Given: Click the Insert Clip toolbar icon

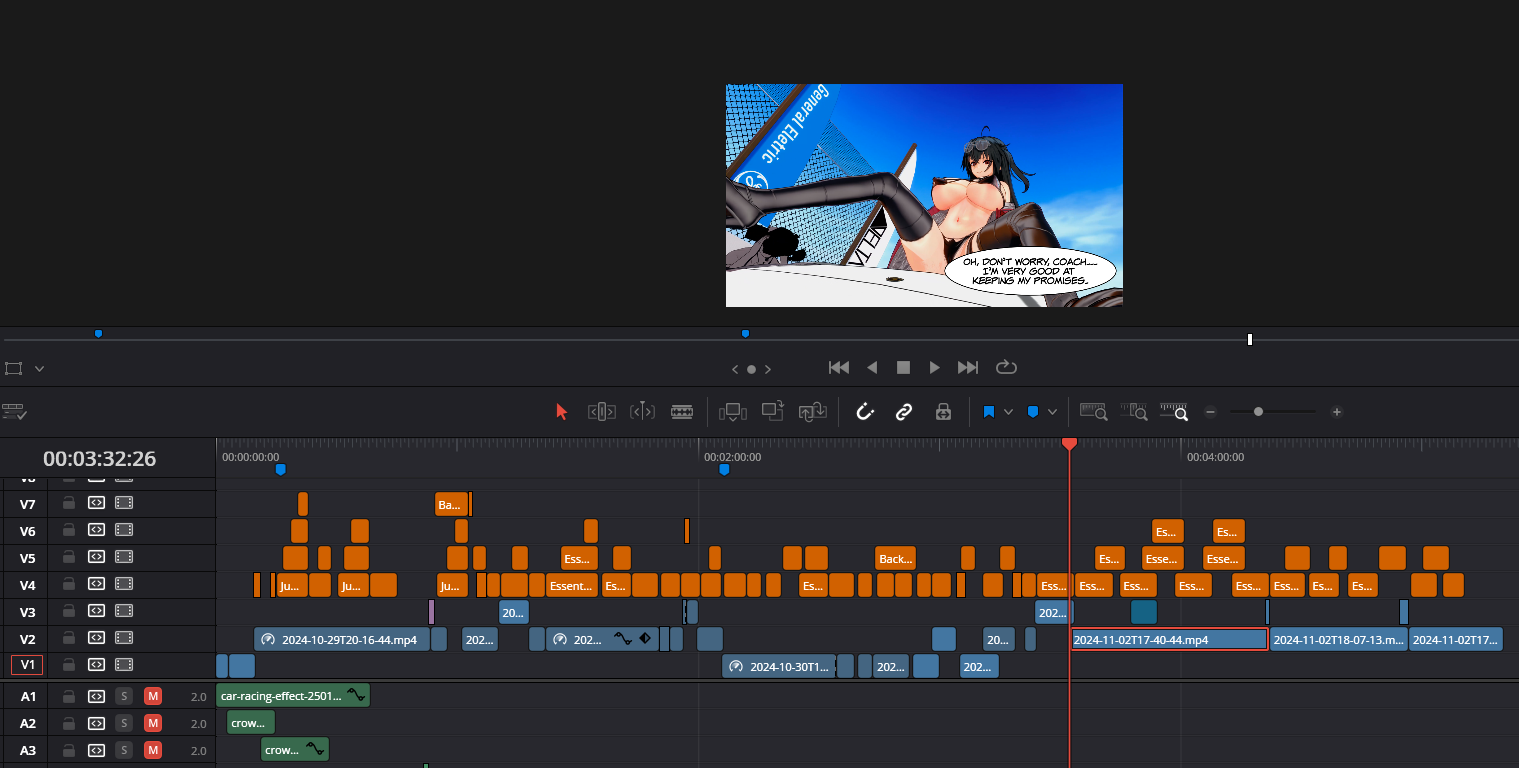Looking at the screenshot, I should click(x=733, y=412).
